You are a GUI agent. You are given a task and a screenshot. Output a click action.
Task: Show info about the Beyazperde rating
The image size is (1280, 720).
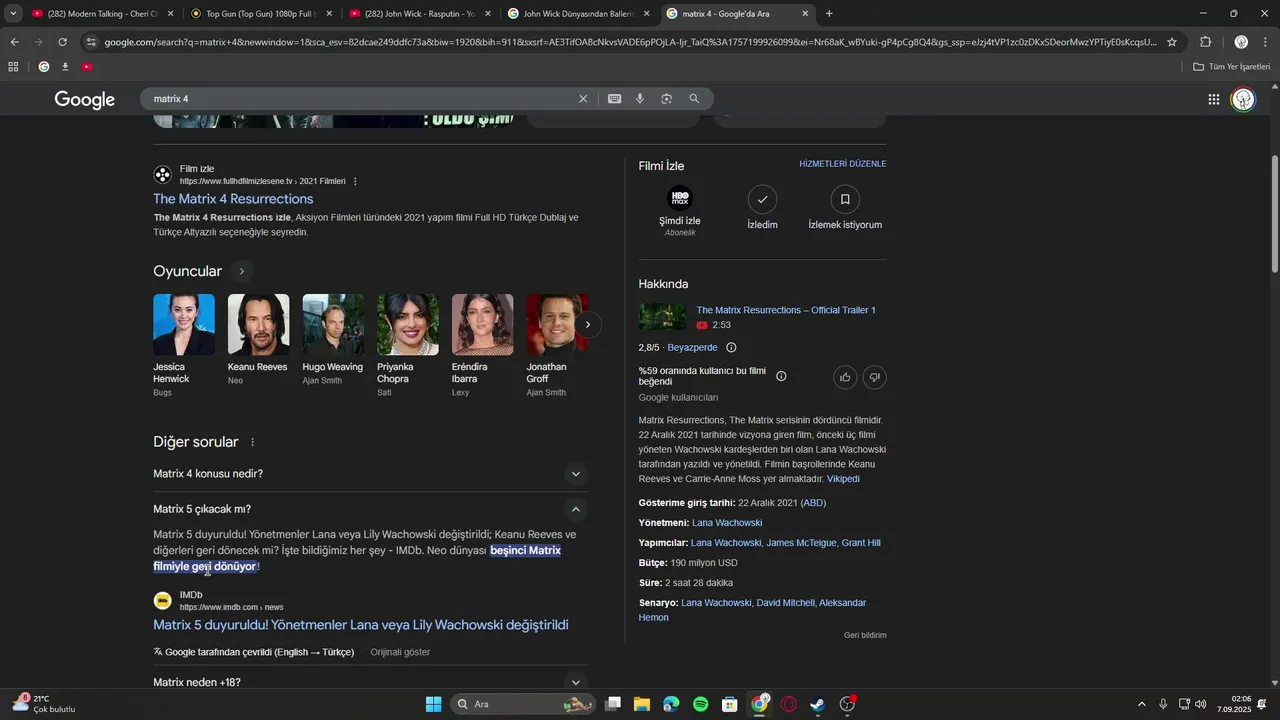[x=731, y=347]
